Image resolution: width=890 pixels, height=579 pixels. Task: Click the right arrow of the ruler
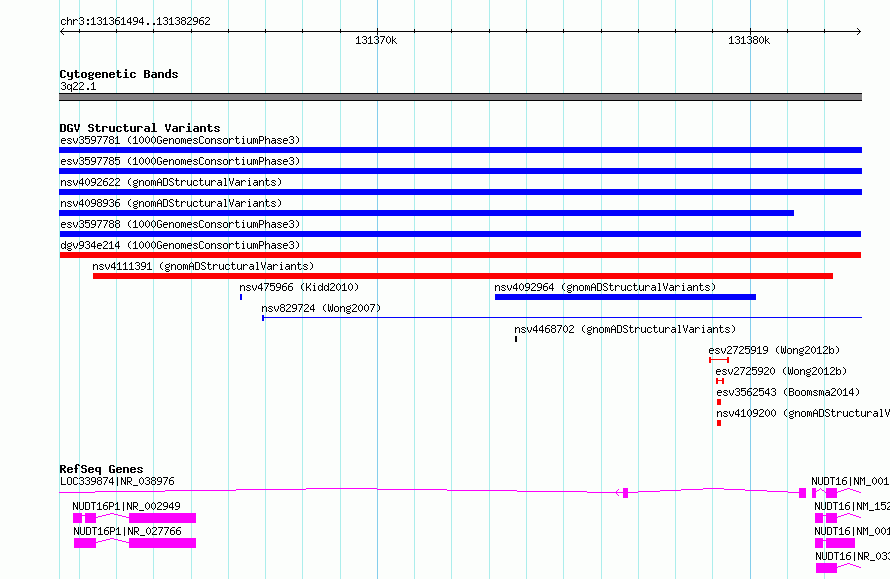[859, 31]
